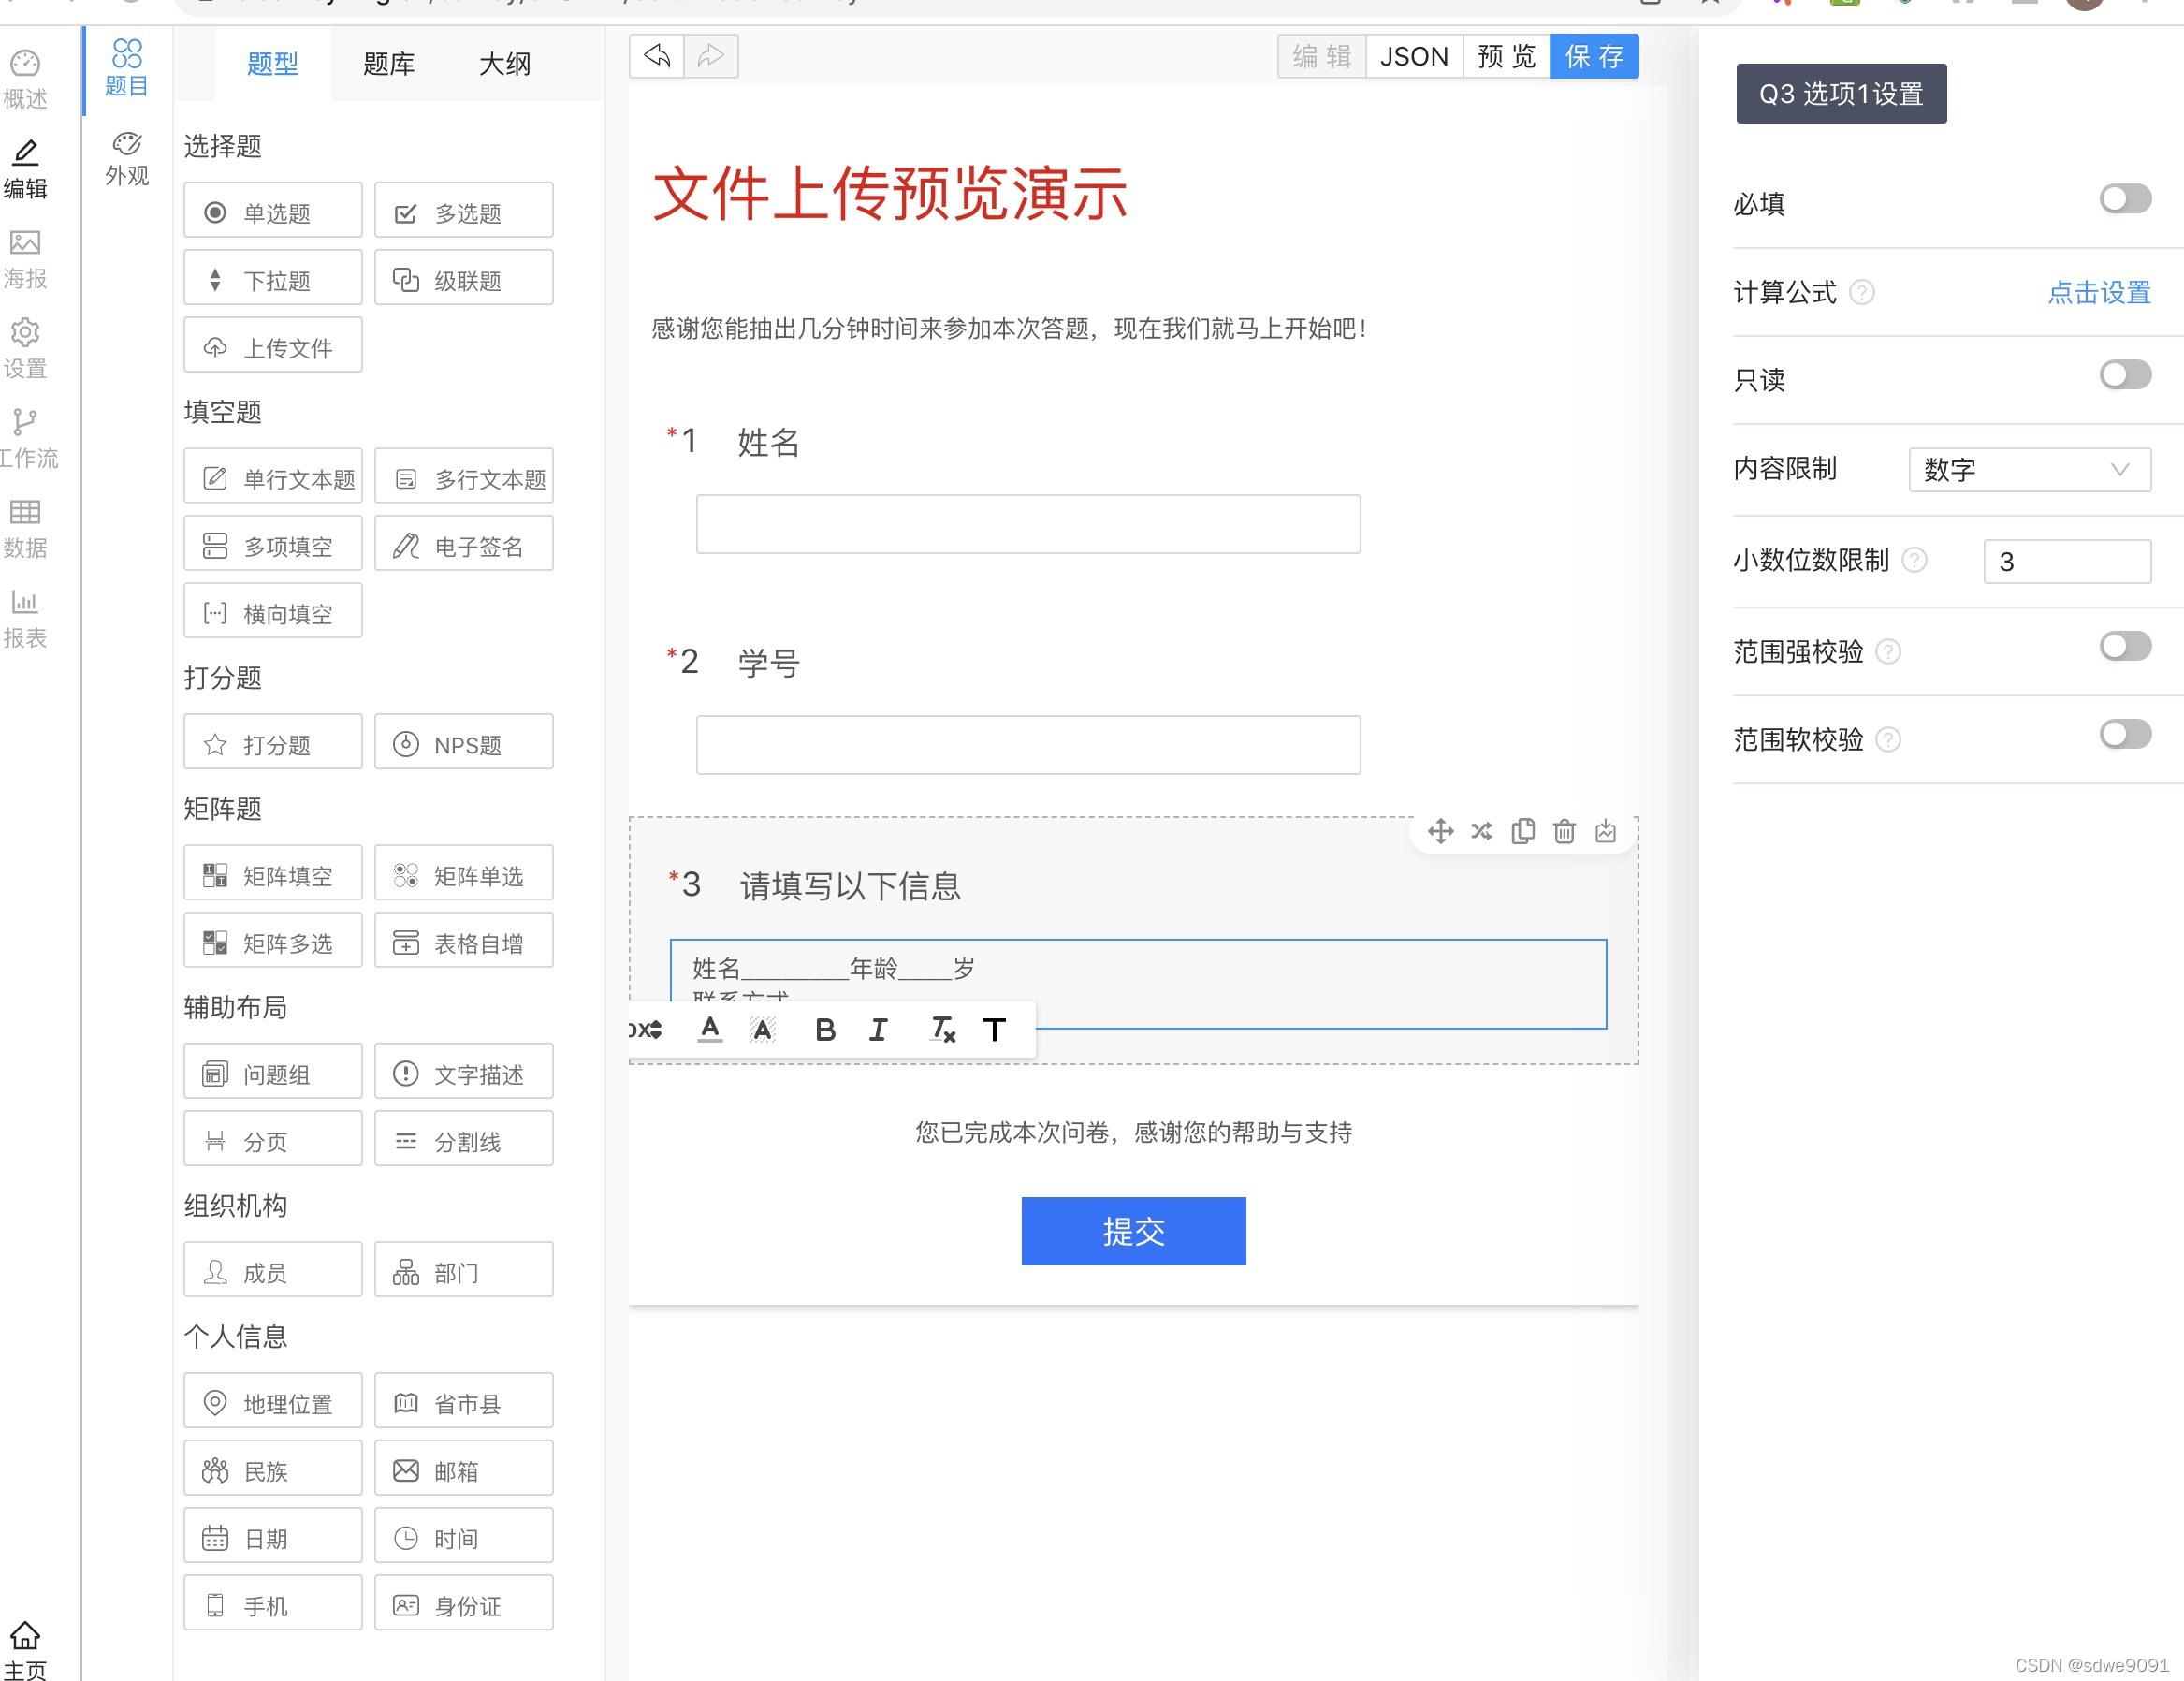Viewport: 2184px width, 1681px height.
Task: Copy question 3 with the duplicate icon
Action: pyautogui.click(x=1523, y=831)
